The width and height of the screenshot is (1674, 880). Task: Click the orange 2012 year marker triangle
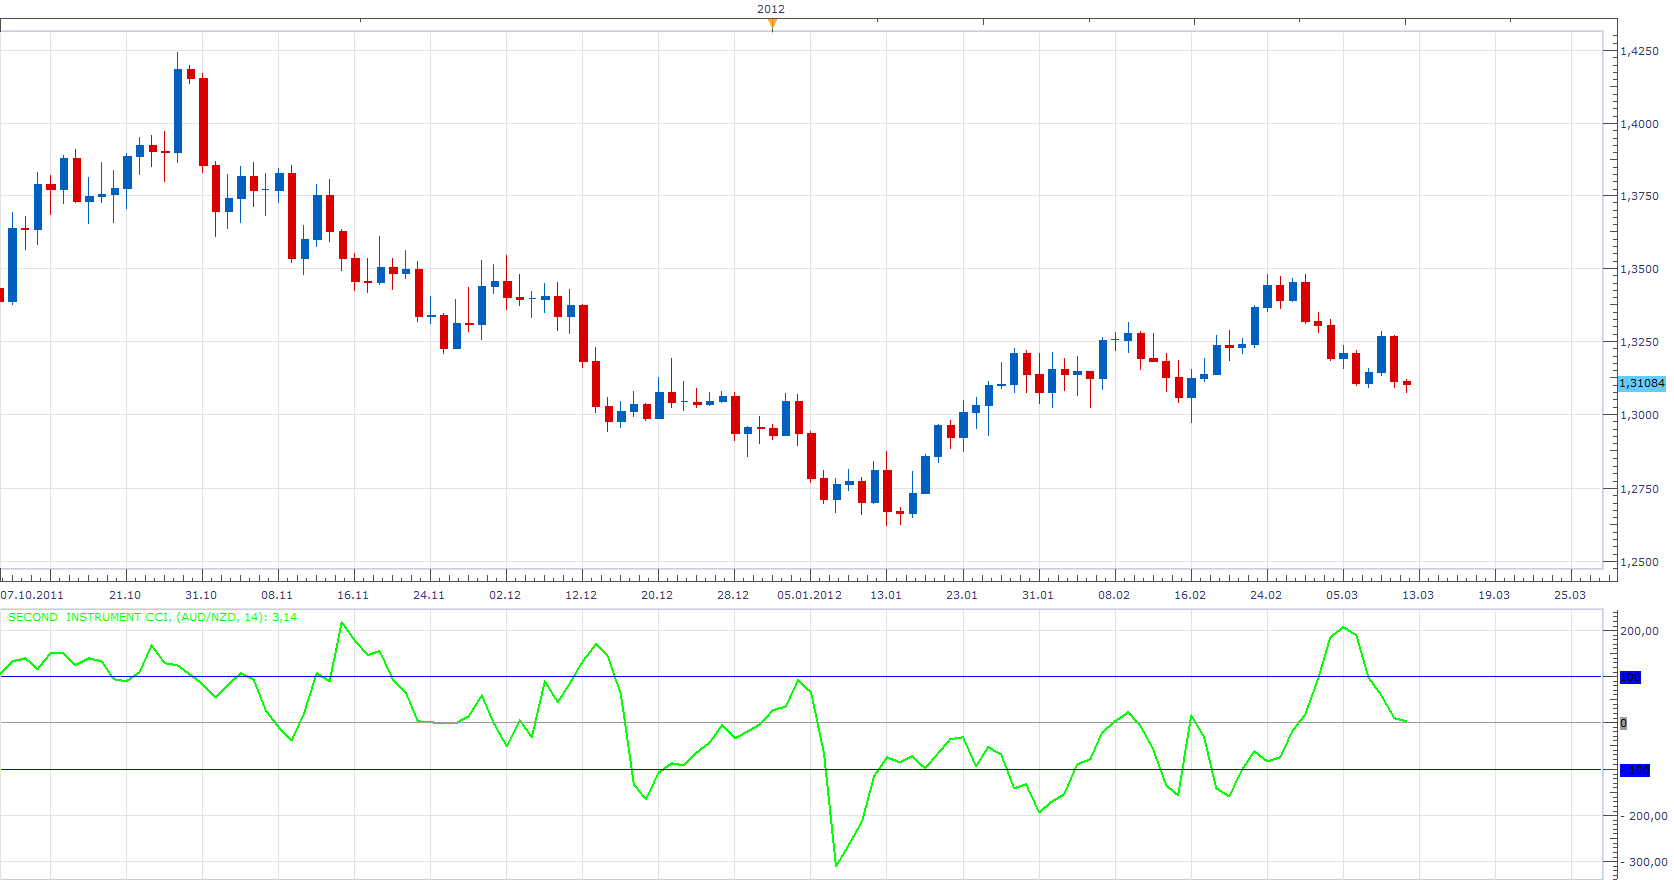pos(772,24)
